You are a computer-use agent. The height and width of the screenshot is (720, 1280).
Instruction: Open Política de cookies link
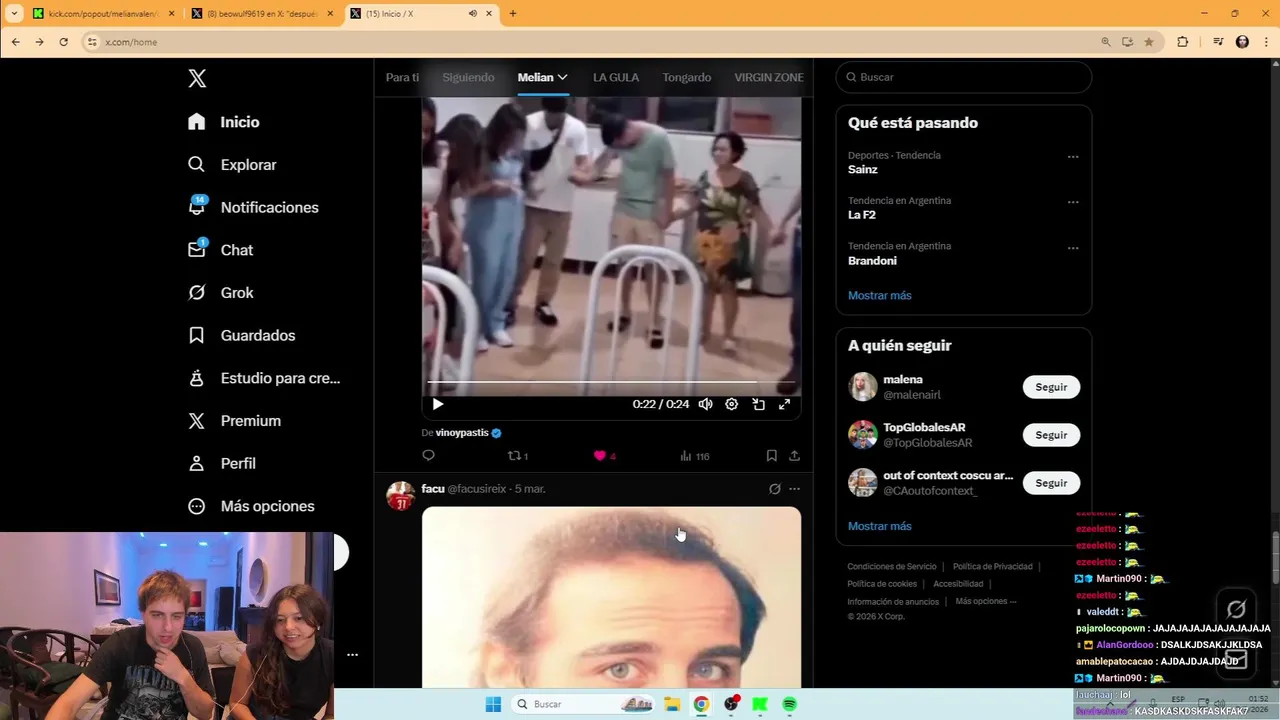point(882,584)
